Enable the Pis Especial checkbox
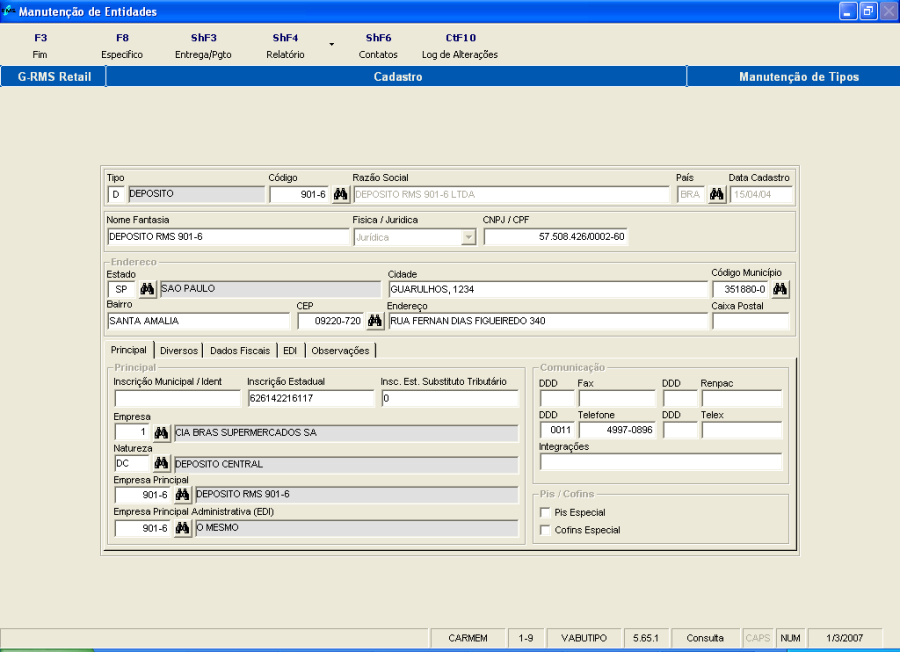Screen dimensions: 900x652 pyautogui.click(x=545, y=512)
